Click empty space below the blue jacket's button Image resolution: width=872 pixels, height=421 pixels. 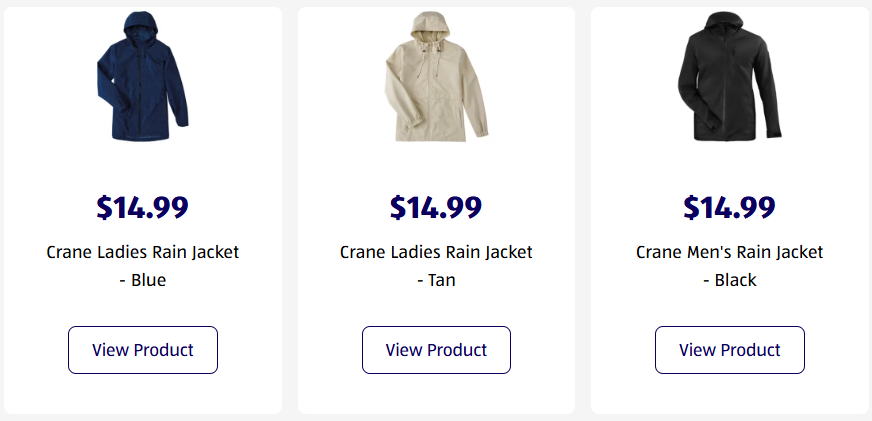(x=143, y=394)
